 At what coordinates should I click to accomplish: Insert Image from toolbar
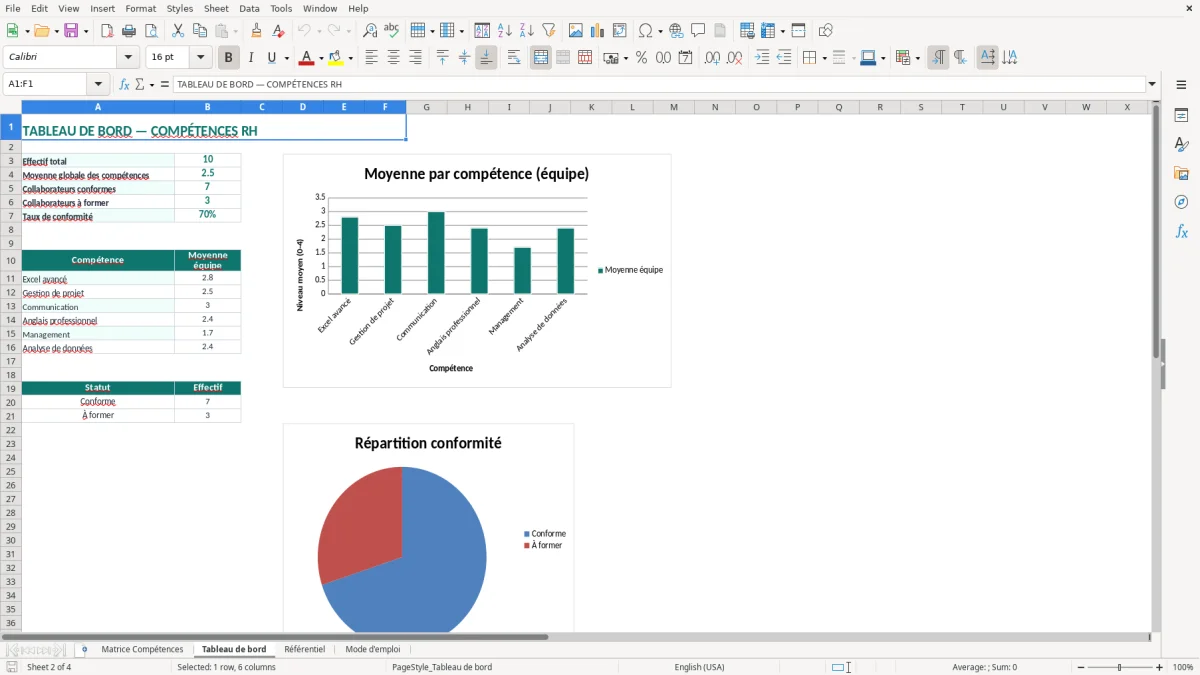click(576, 31)
